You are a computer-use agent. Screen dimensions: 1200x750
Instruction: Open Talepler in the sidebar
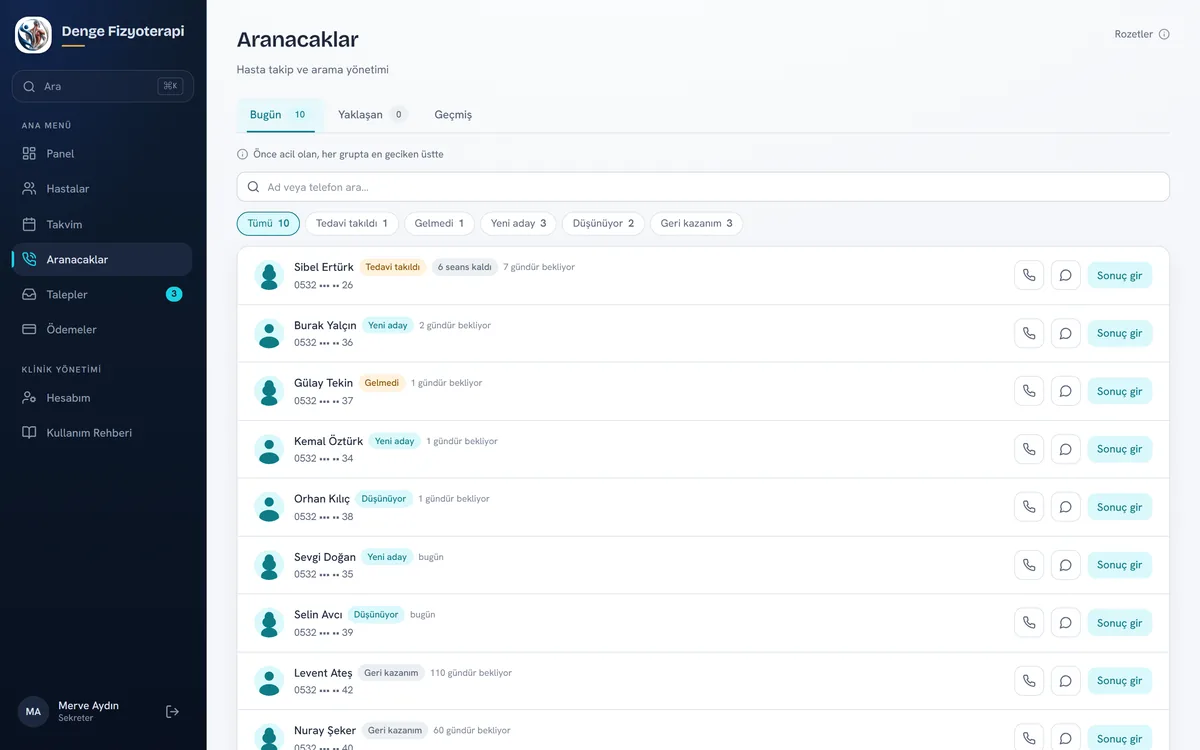pyautogui.click(x=102, y=294)
